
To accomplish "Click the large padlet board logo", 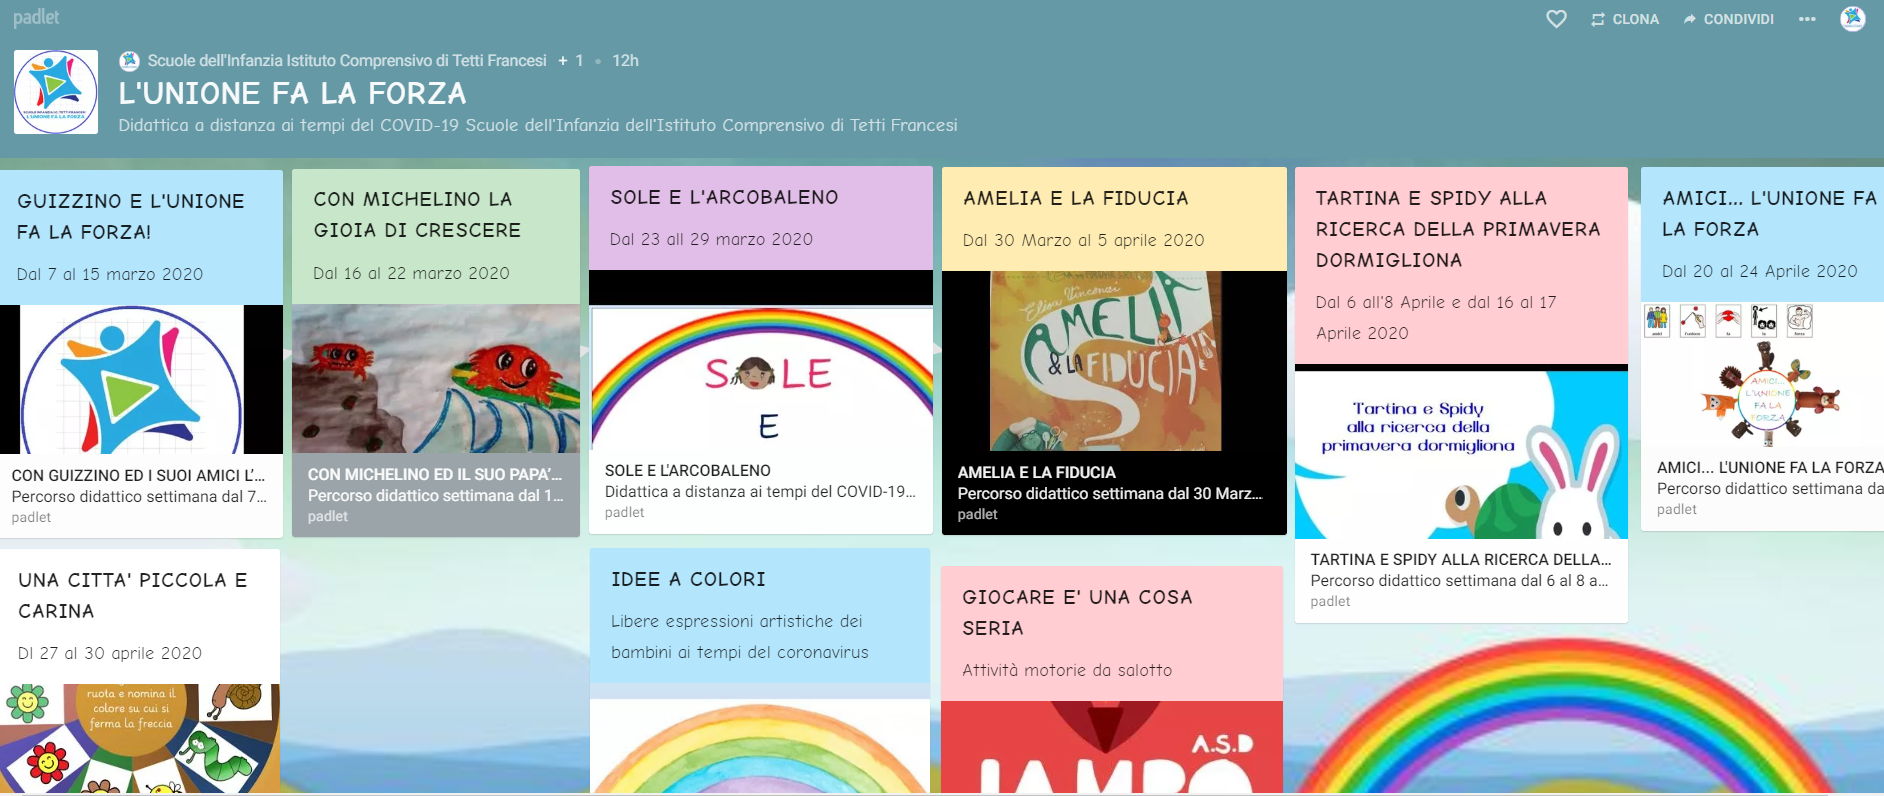I will pyautogui.click(x=56, y=92).
